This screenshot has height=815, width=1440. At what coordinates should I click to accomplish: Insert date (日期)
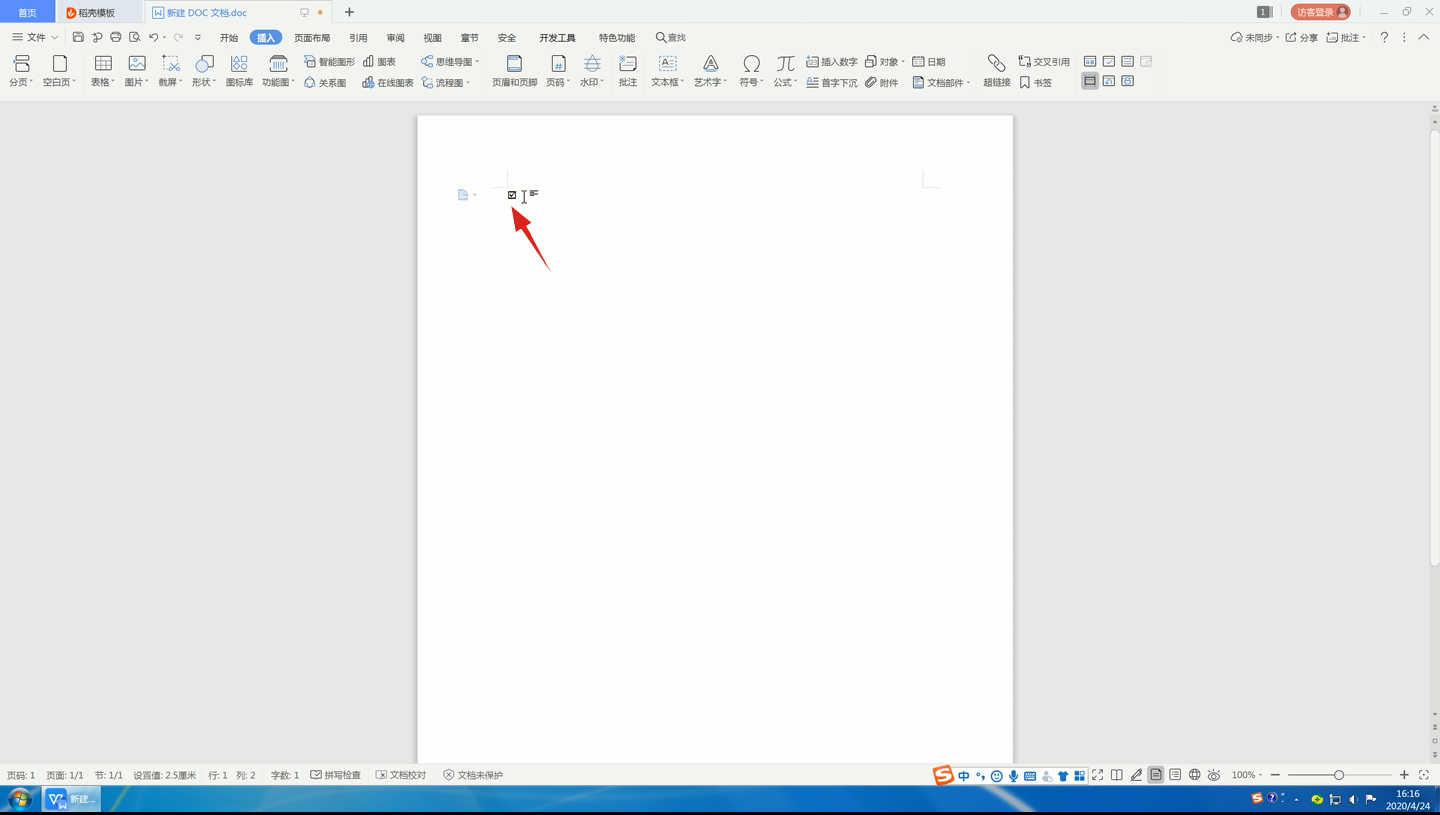[928, 62]
